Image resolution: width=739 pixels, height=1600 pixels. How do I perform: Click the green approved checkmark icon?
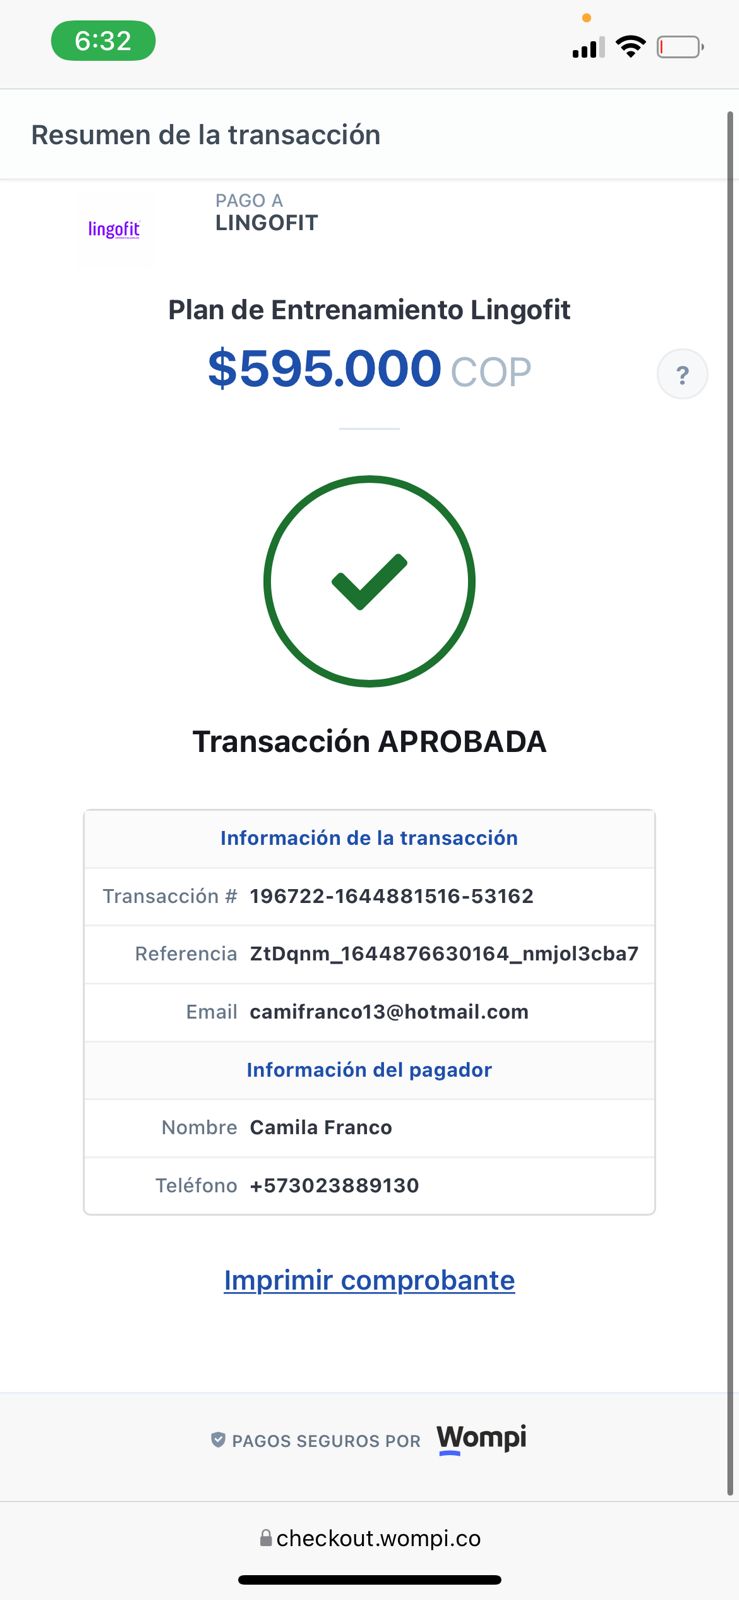[369, 581]
